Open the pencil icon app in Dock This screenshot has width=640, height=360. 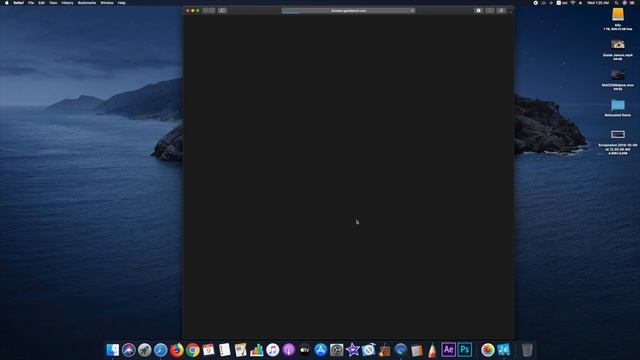coord(432,350)
